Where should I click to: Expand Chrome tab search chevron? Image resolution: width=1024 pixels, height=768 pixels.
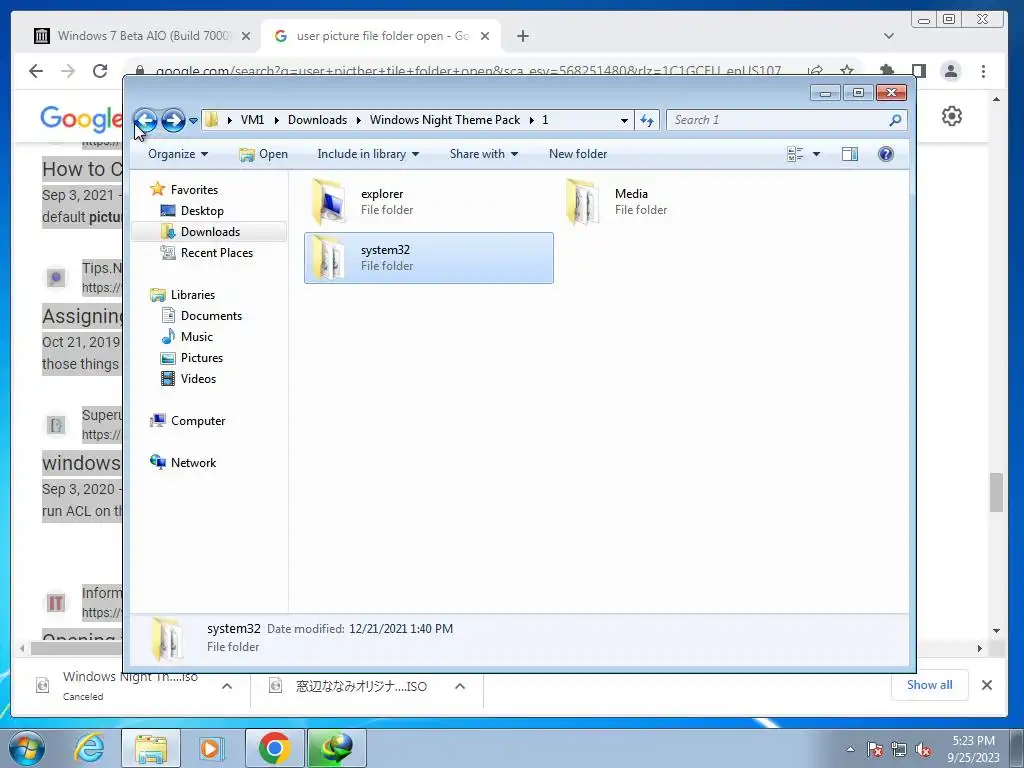[888, 36]
